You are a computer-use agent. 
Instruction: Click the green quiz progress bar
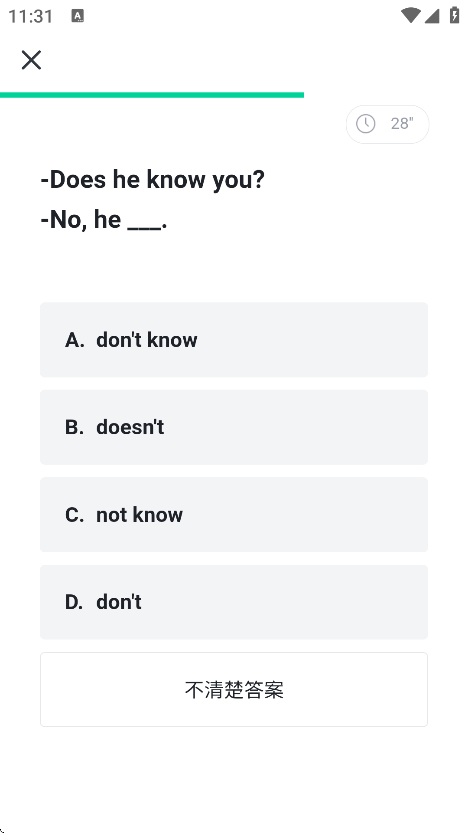pyautogui.click(x=152, y=95)
